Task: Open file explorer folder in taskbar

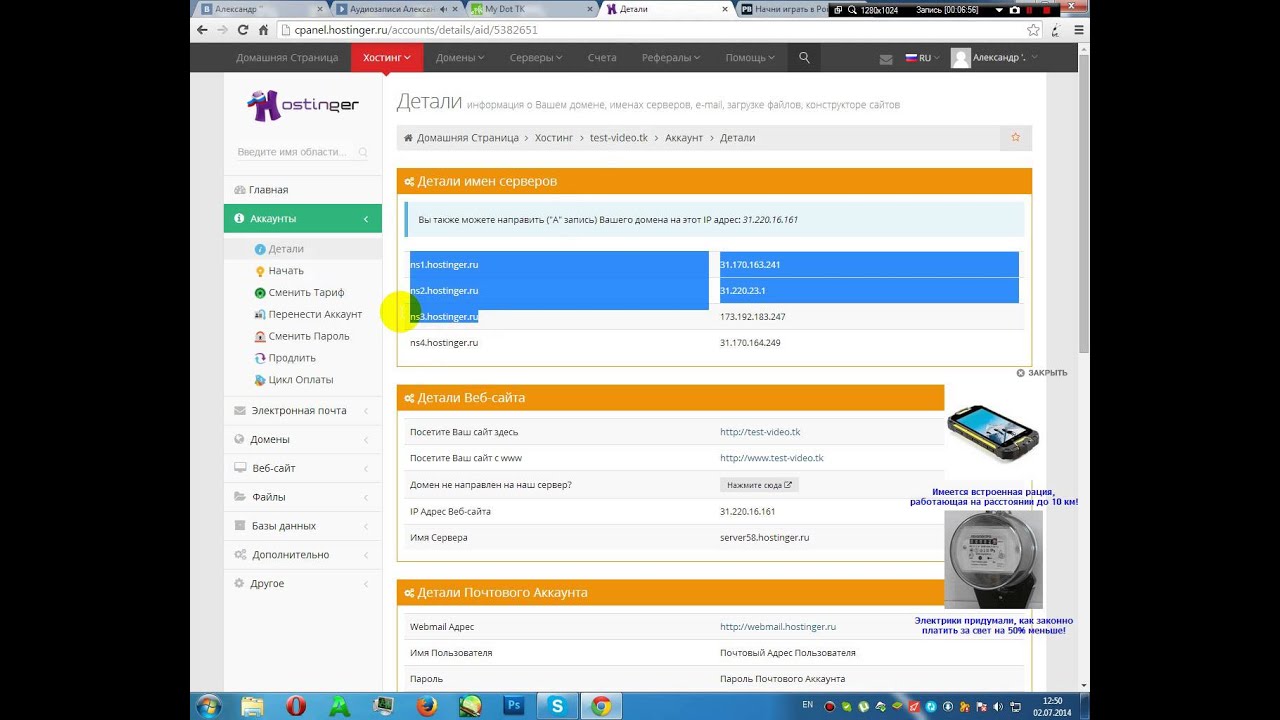Action: pyautogui.click(x=252, y=706)
